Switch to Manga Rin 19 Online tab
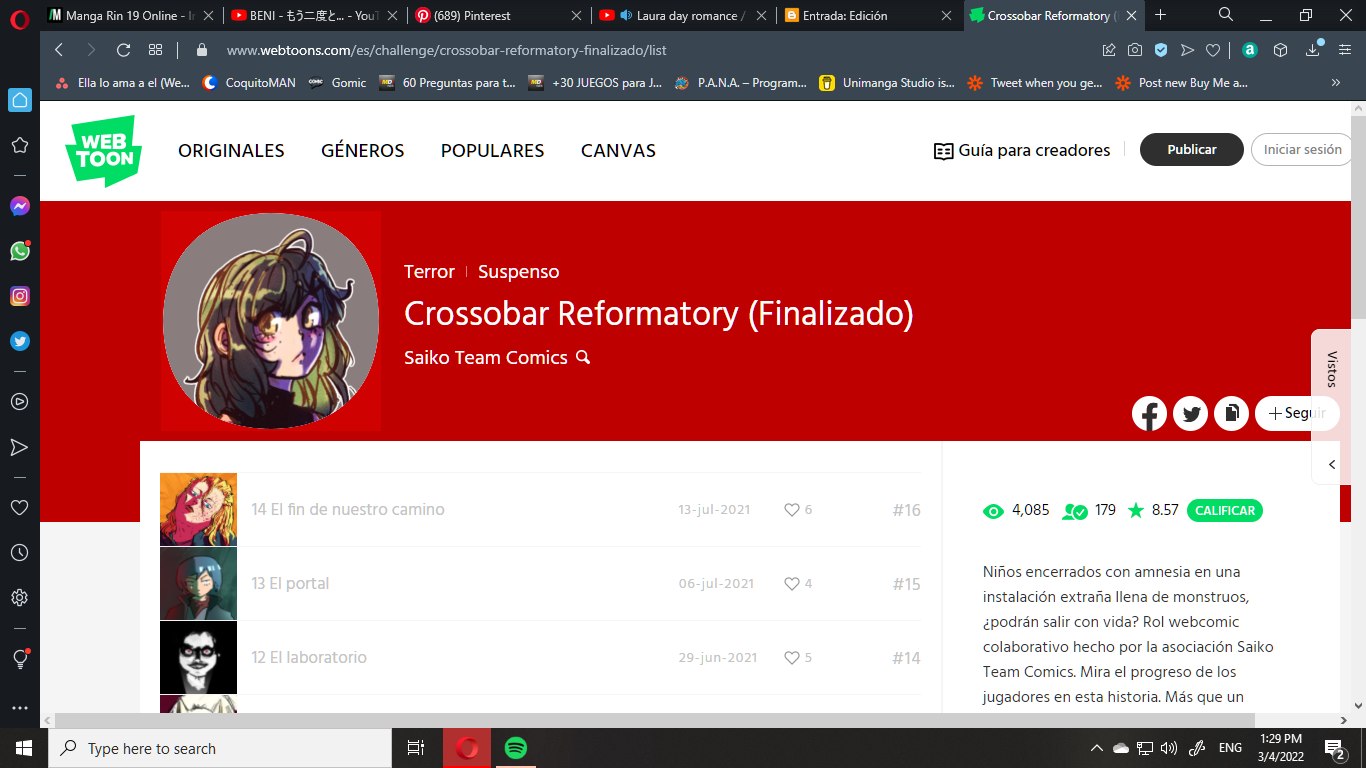The image size is (1366, 768). pos(131,15)
